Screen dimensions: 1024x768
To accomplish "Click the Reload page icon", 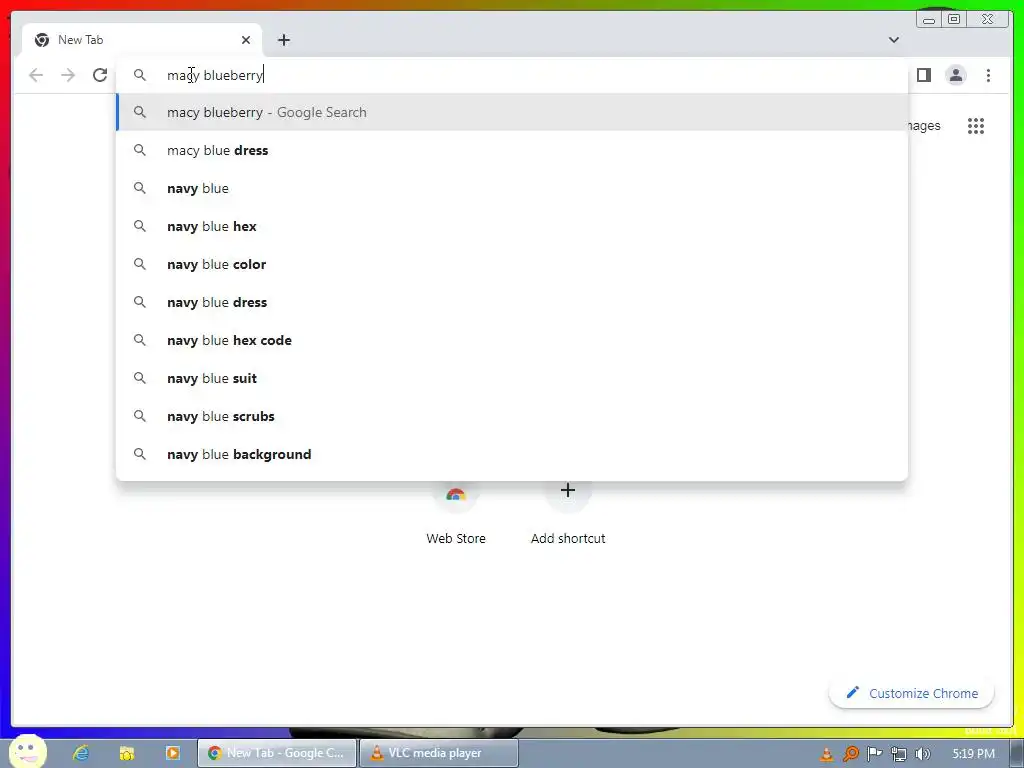I will tap(100, 75).
